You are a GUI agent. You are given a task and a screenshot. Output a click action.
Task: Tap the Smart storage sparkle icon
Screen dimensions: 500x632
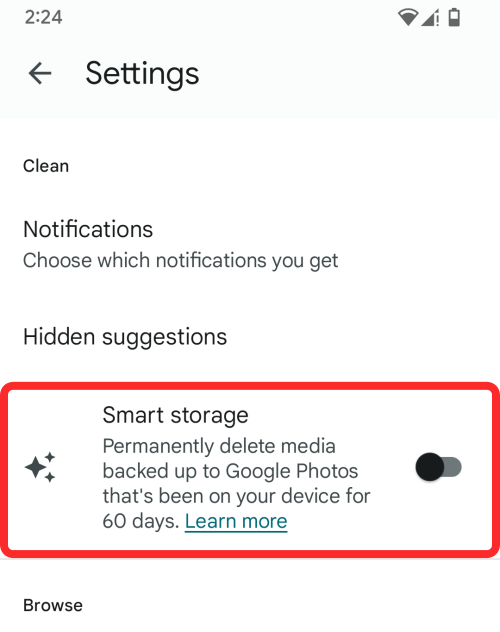coord(40,467)
